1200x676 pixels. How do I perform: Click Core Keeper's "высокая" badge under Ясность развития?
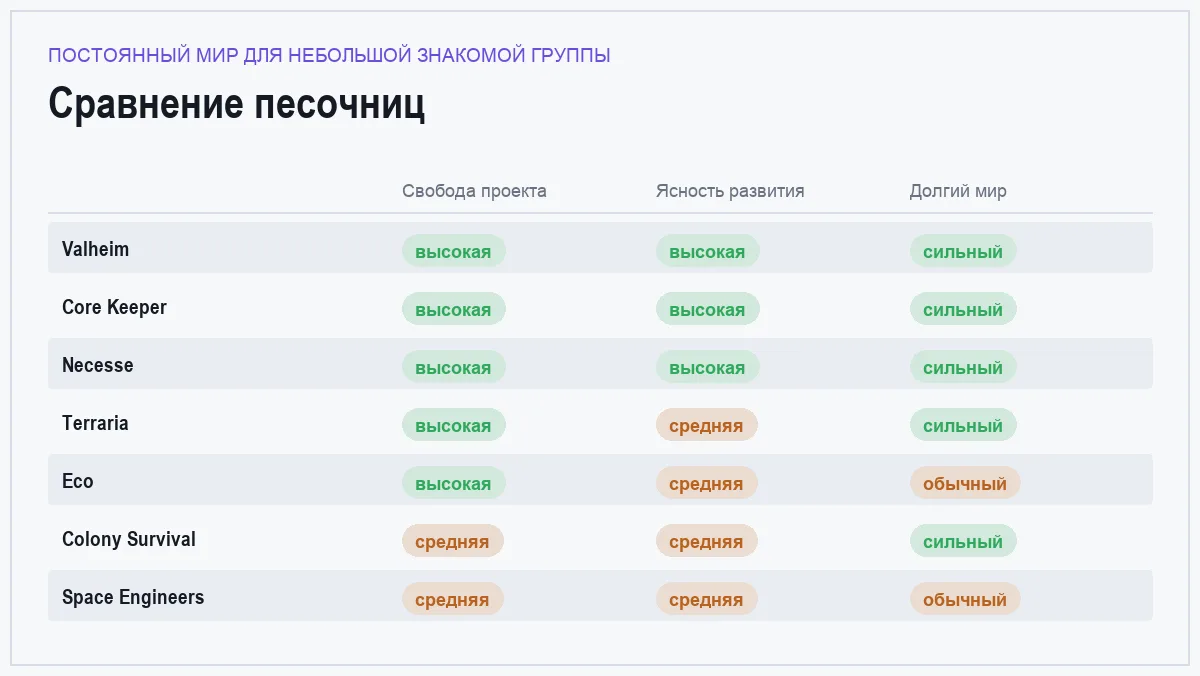[707, 309]
